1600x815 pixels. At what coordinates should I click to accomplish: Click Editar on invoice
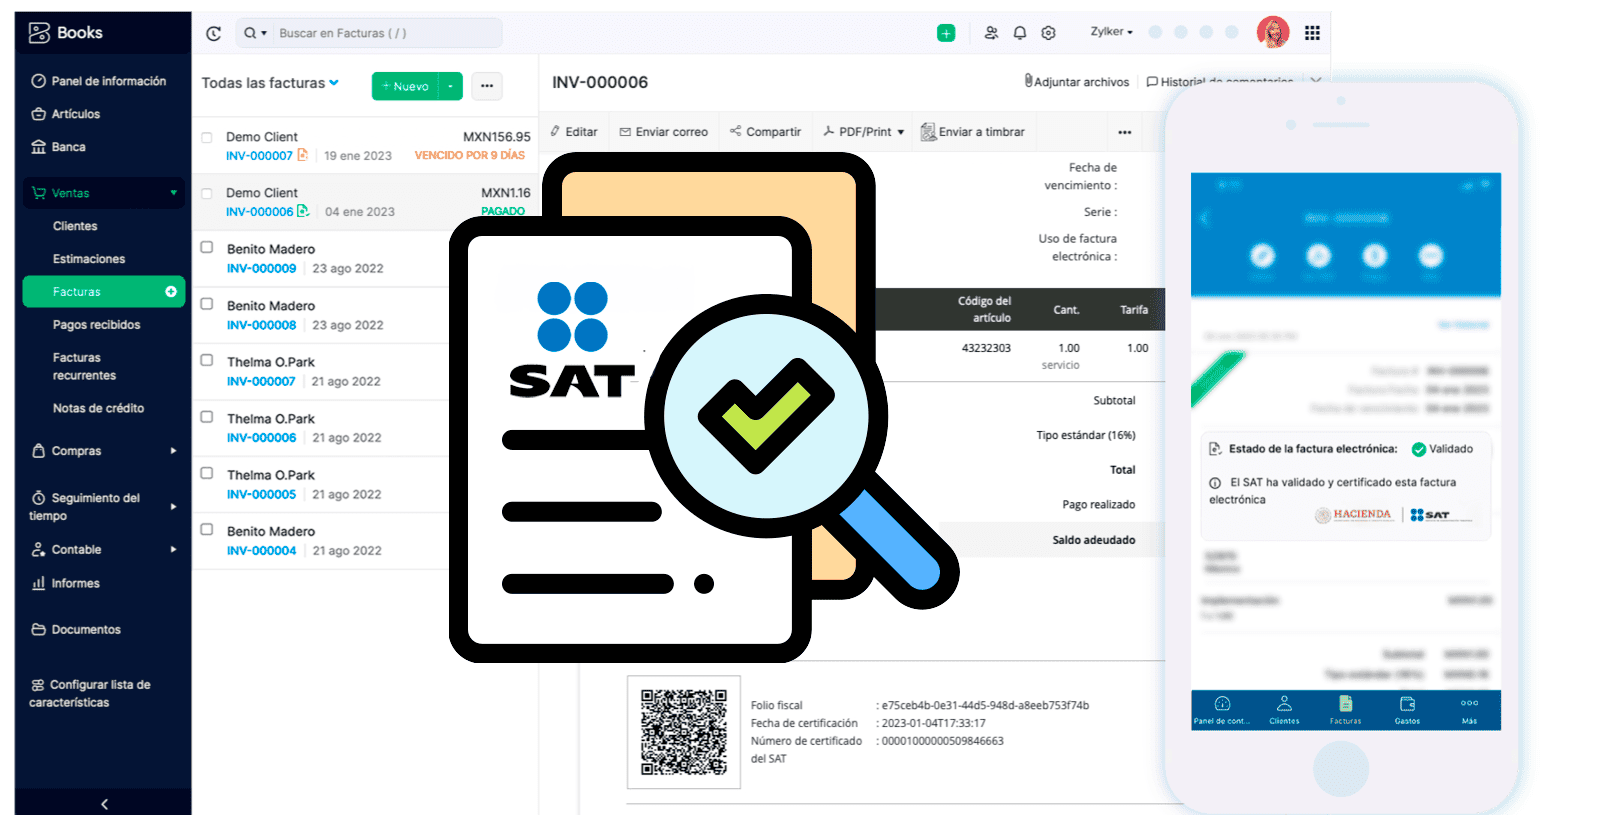(x=574, y=132)
